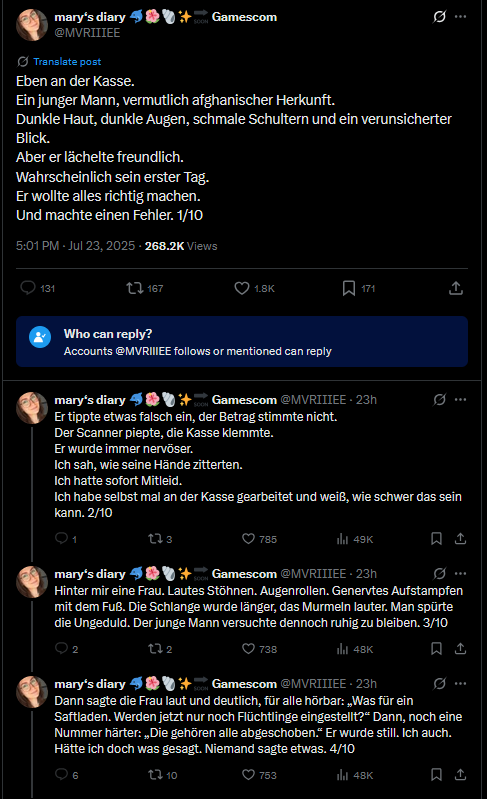Click the Who can reply info banner
This screenshot has height=799, width=487.
pyautogui.click(x=242, y=341)
